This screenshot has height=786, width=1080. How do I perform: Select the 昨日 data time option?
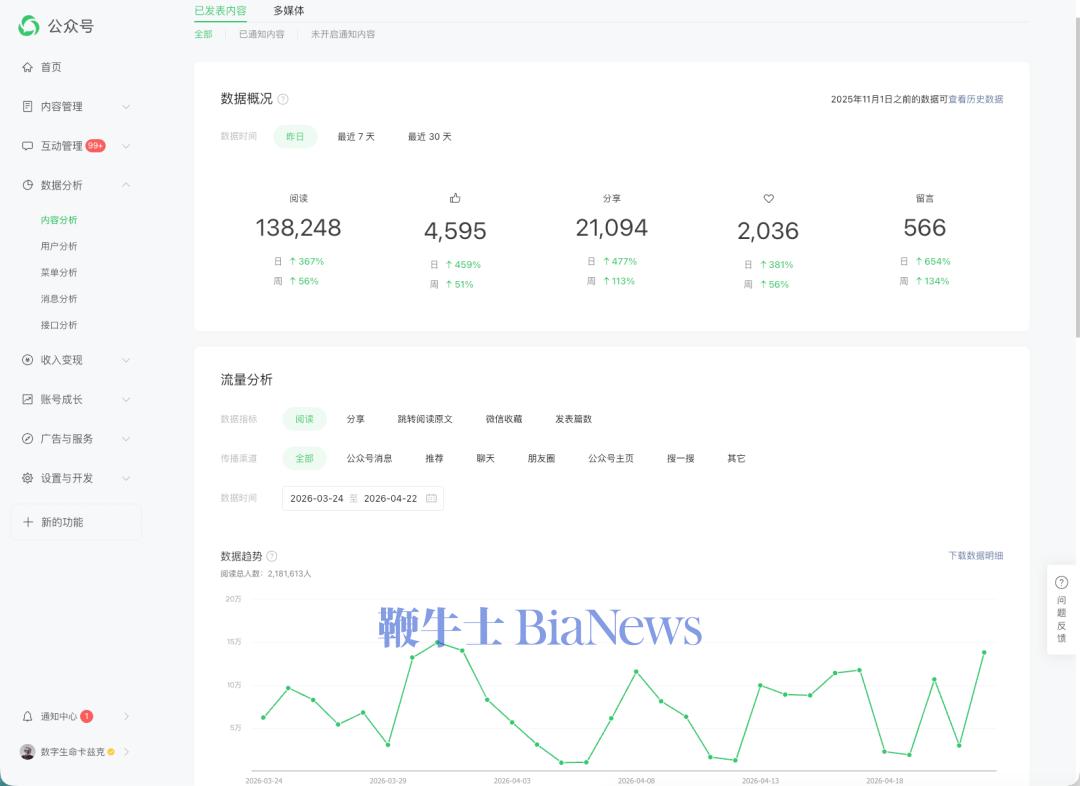click(295, 137)
